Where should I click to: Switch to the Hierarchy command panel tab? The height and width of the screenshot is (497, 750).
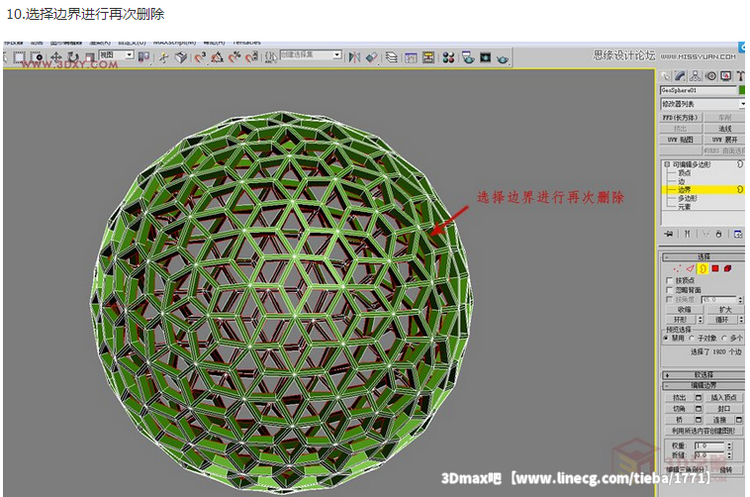695,76
